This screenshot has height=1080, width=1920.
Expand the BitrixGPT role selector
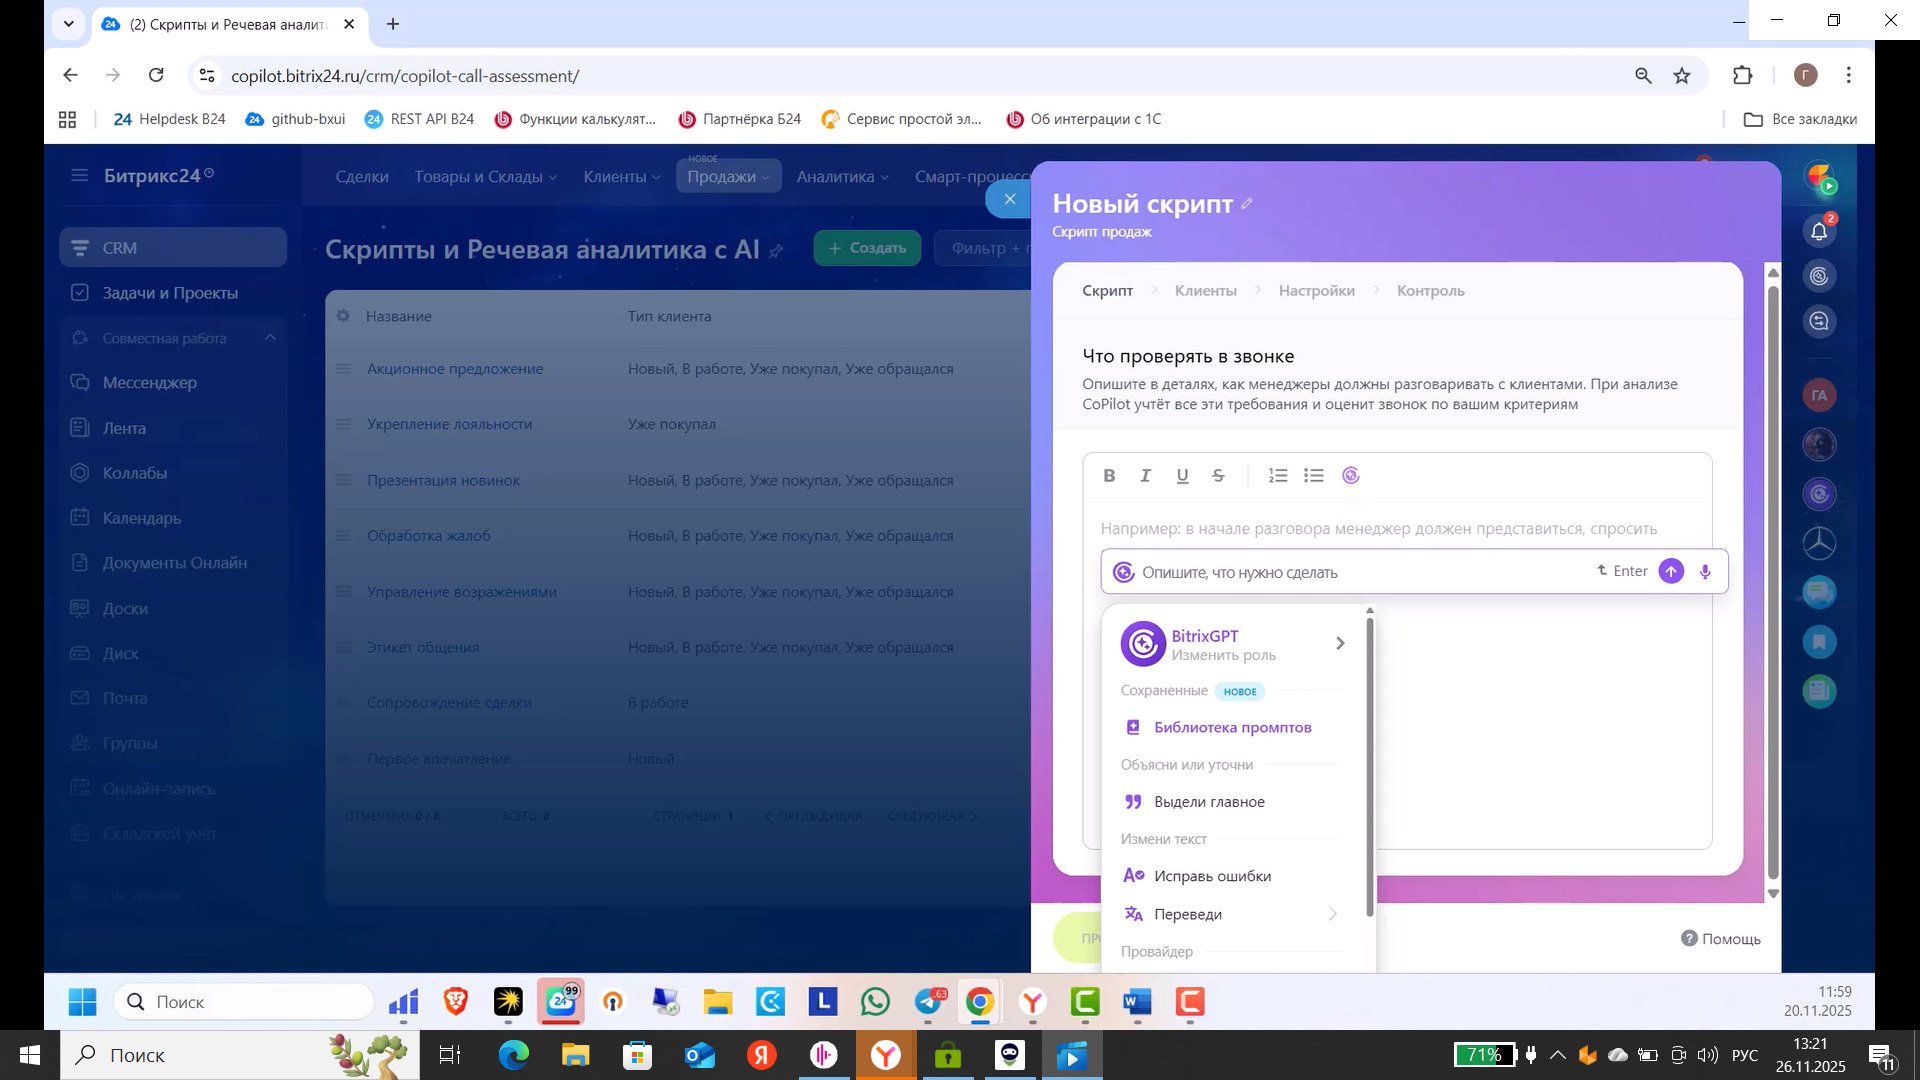[x=1340, y=644]
